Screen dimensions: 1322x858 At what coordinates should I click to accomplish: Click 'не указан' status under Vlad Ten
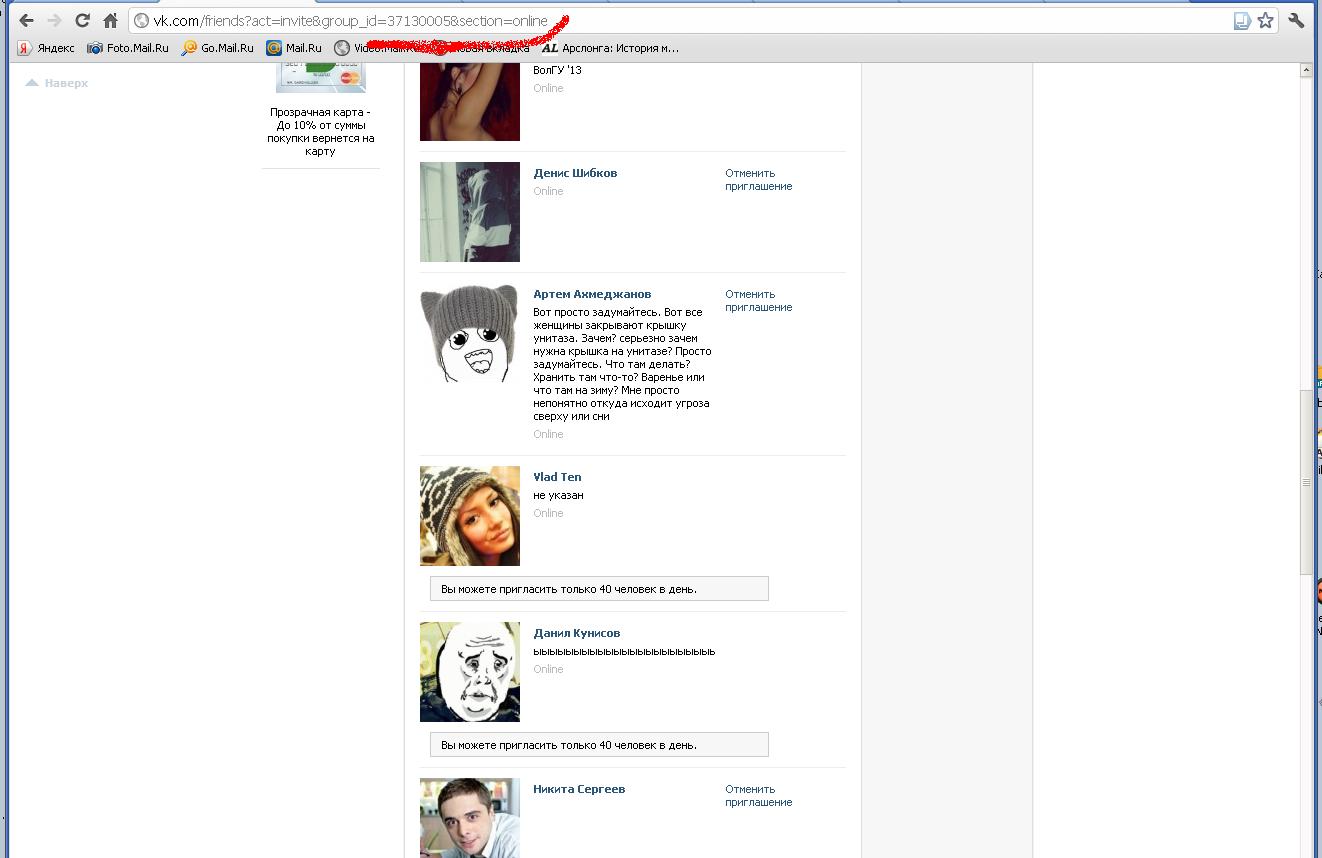click(558, 495)
